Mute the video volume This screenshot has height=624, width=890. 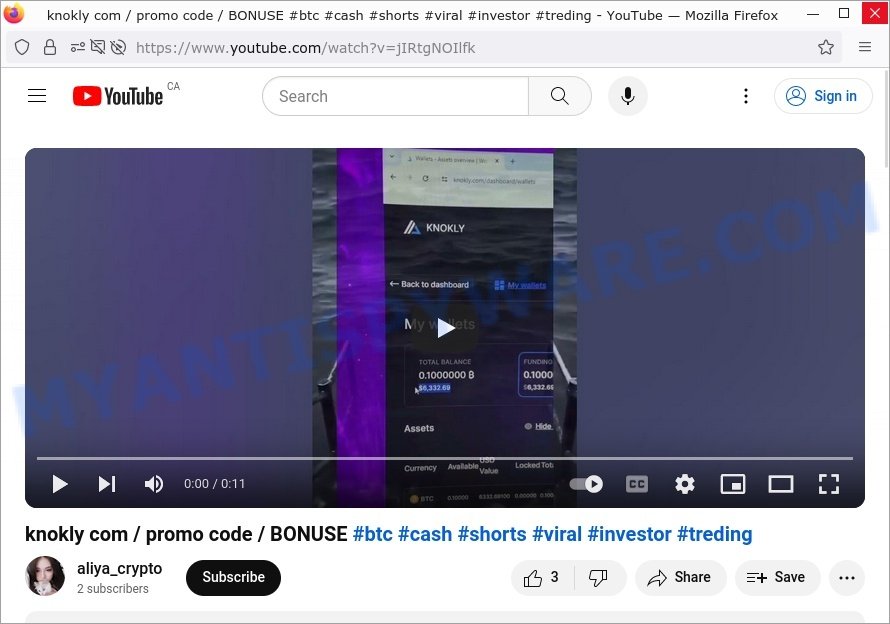point(154,484)
